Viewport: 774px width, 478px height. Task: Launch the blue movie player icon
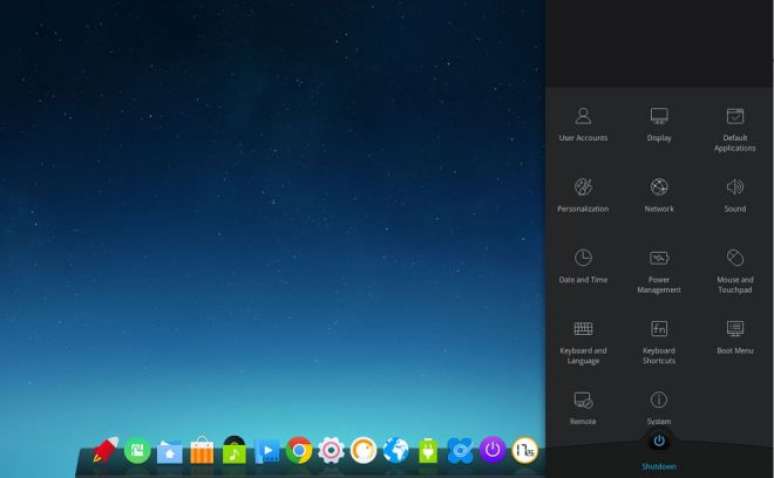(x=267, y=450)
